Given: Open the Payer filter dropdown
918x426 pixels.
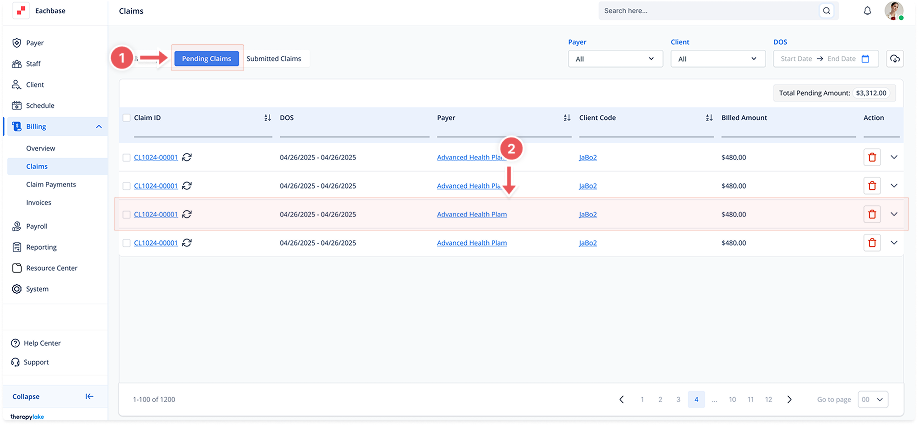Looking at the screenshot, I should 615,59.
